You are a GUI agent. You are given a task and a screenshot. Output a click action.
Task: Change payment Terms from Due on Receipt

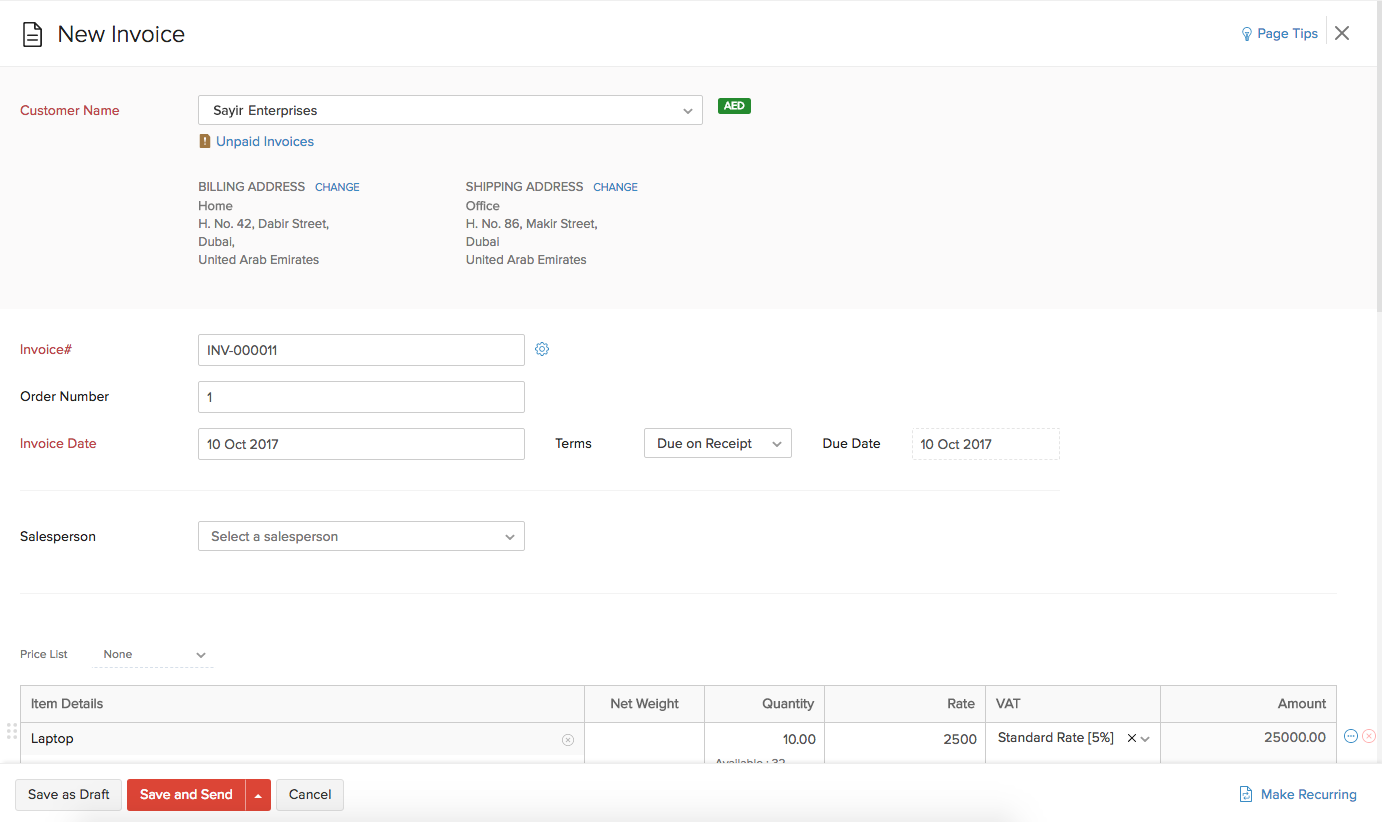[717, 443]
